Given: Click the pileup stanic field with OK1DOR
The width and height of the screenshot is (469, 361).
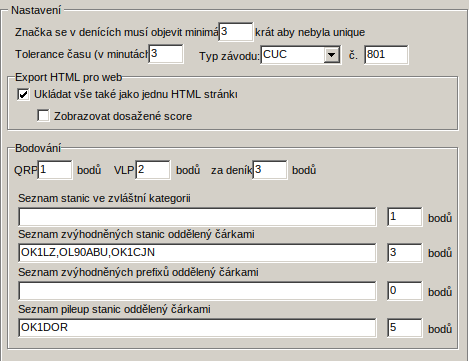Looking at the screenshot, I should tap(197, 328).
